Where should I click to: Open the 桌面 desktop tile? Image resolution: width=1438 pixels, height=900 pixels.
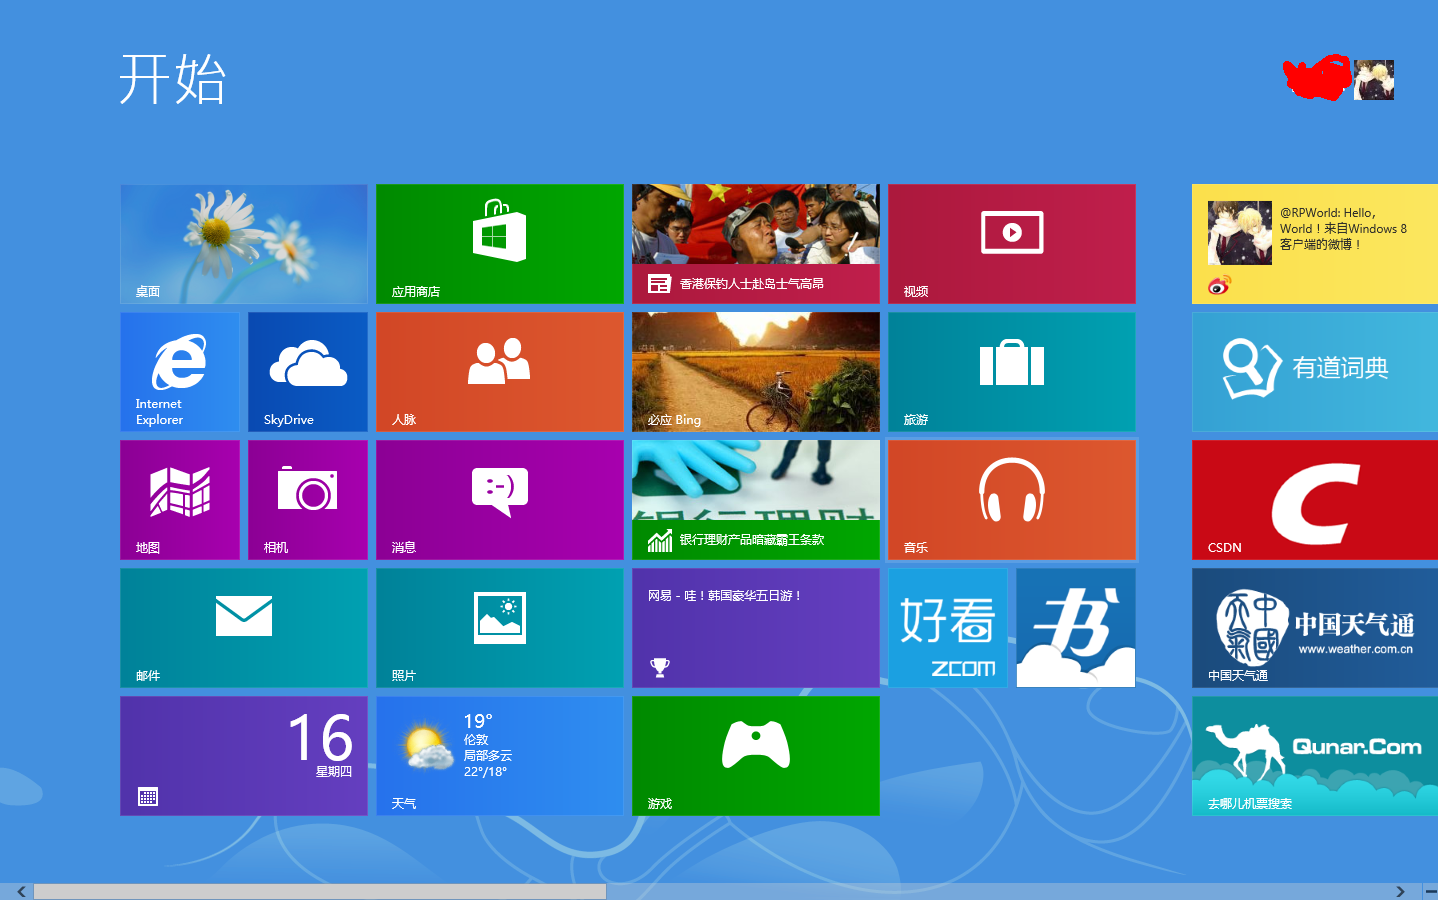point(244,244)
